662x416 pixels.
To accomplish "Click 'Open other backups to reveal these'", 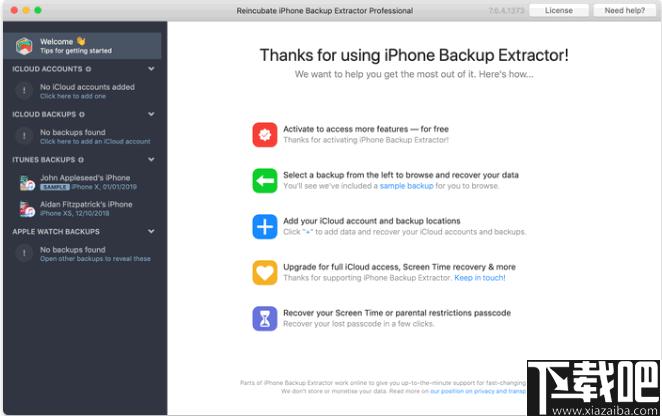I will click(x=95, y=258).
